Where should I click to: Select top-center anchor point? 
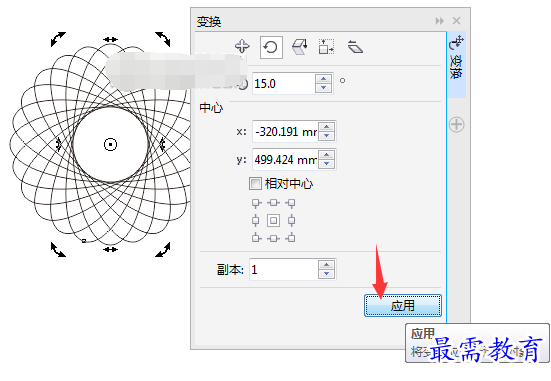coord(273,203)
